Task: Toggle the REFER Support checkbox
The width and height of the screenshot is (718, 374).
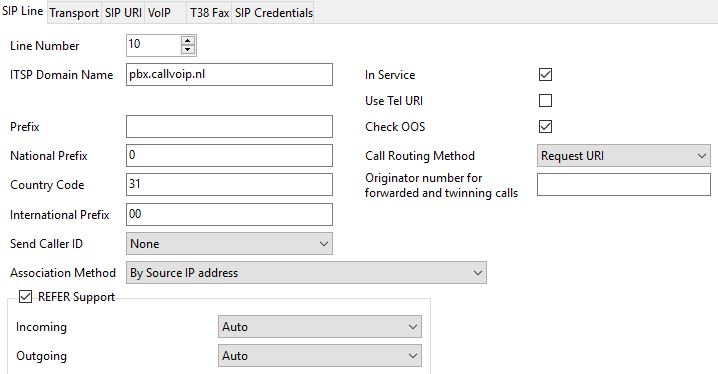Action: pyautogui.click(x=25, y=297)
